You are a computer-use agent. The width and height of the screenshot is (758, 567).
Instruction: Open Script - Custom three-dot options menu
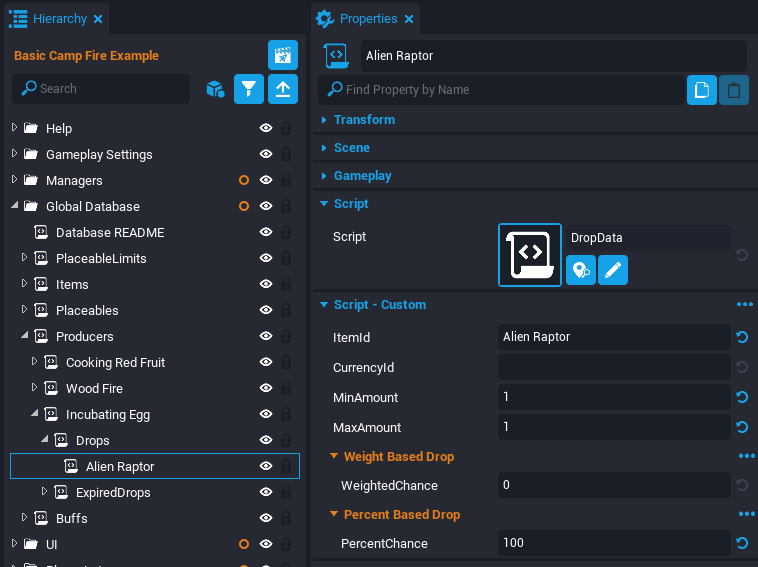pos(744,305)
